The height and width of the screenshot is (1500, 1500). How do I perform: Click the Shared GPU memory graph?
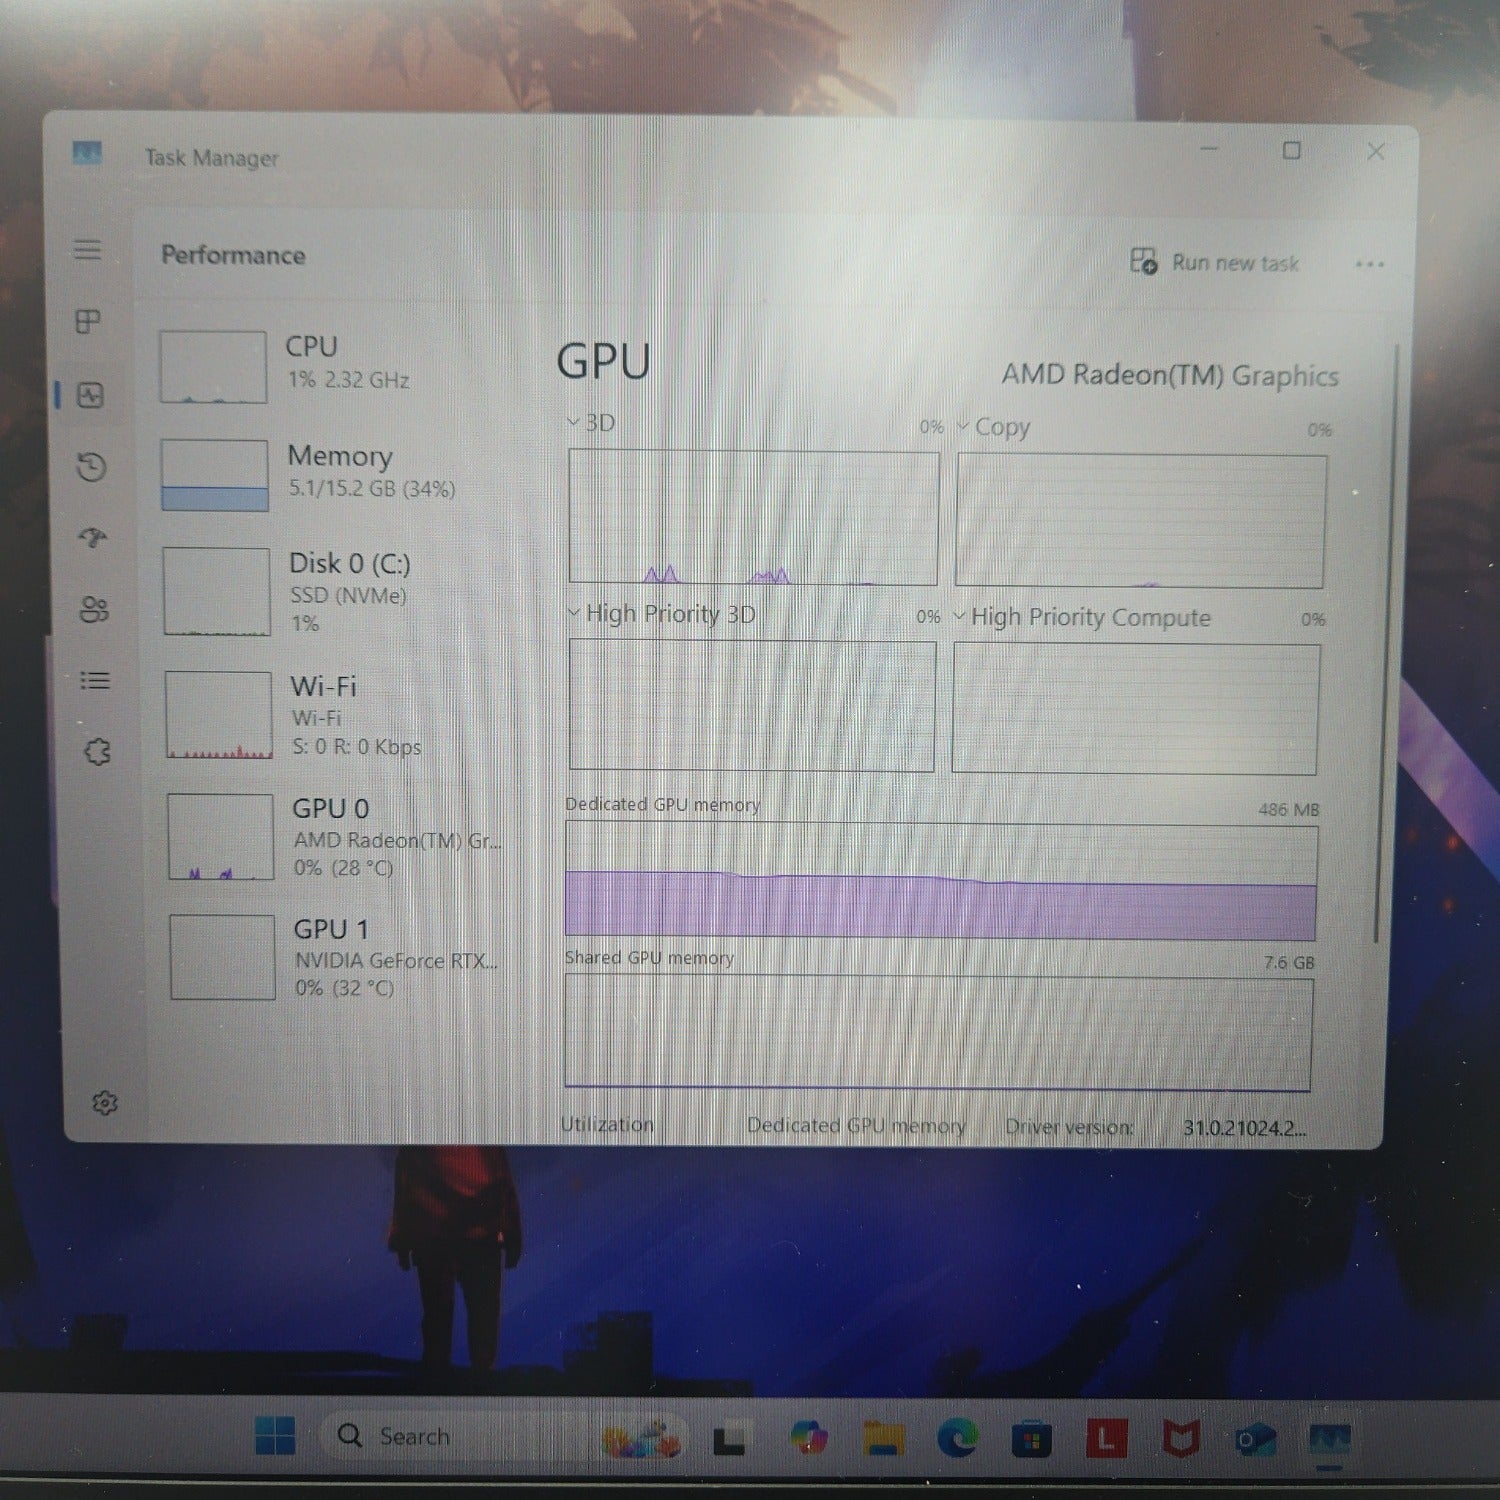[938, 1033]
